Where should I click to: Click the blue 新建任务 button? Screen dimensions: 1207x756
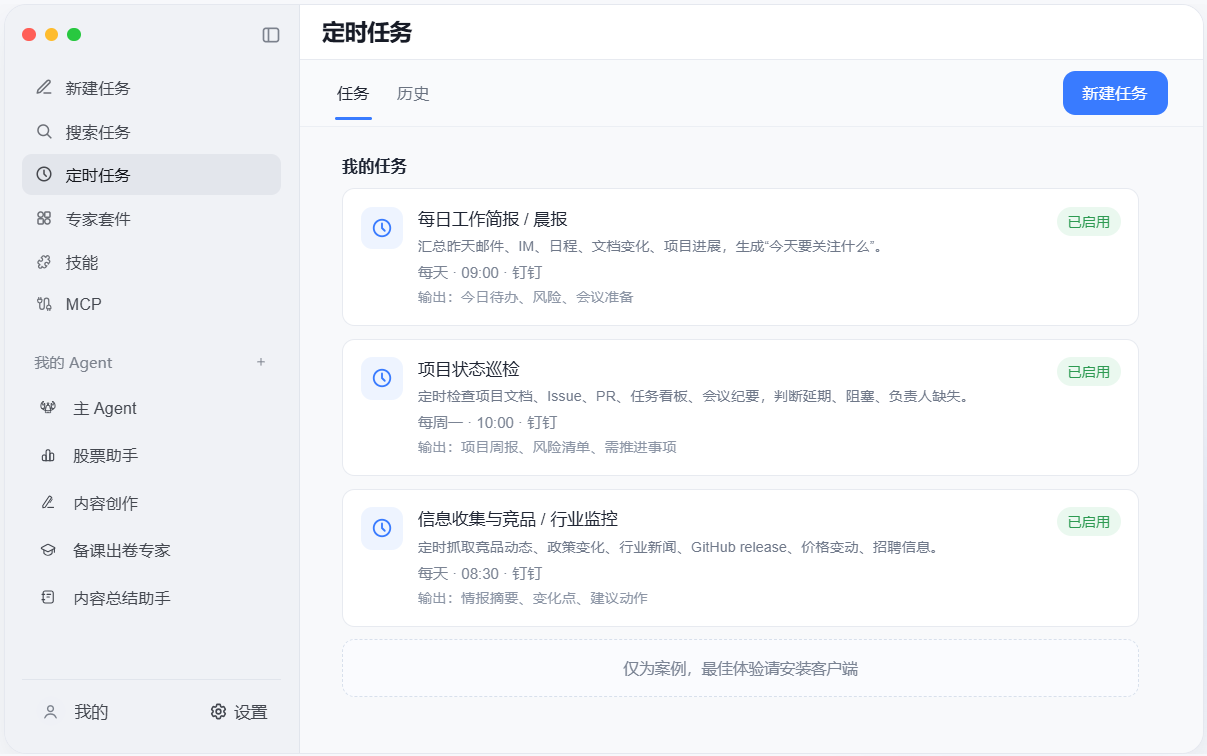click(x=1115, y=93)
